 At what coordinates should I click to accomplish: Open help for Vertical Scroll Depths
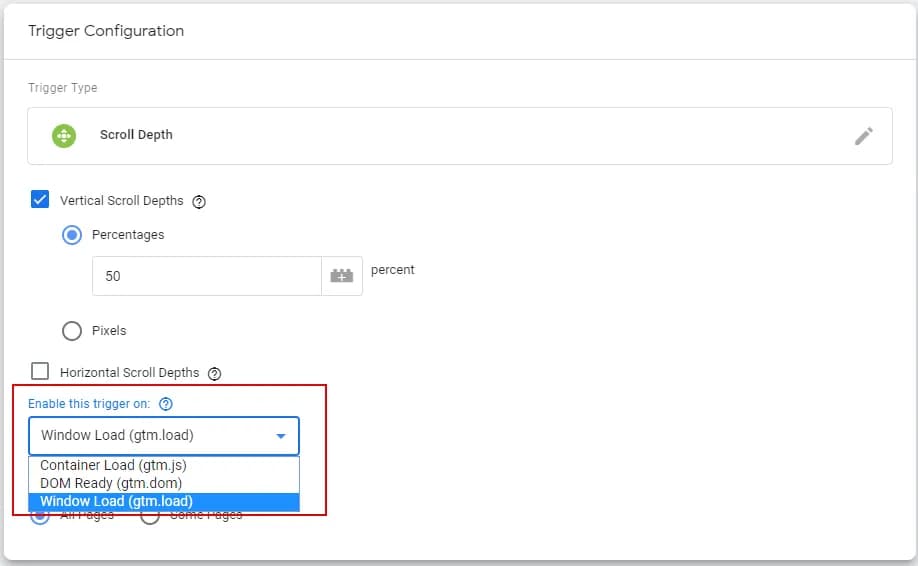[199, 201]
